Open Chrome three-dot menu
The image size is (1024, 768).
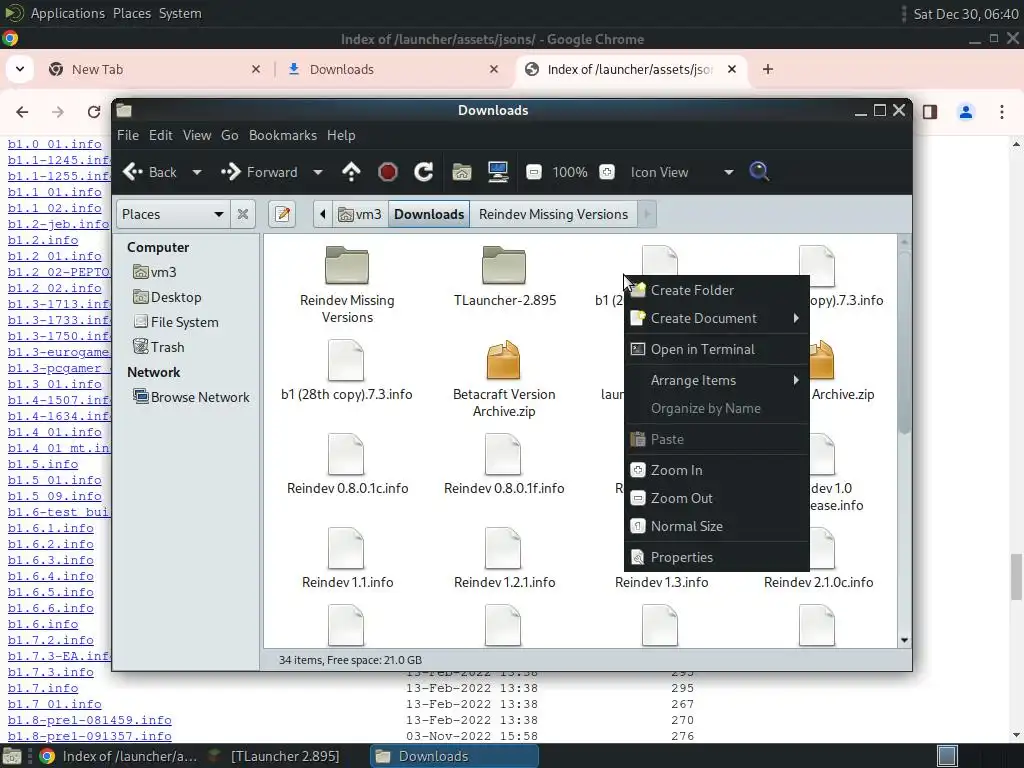1002,112
